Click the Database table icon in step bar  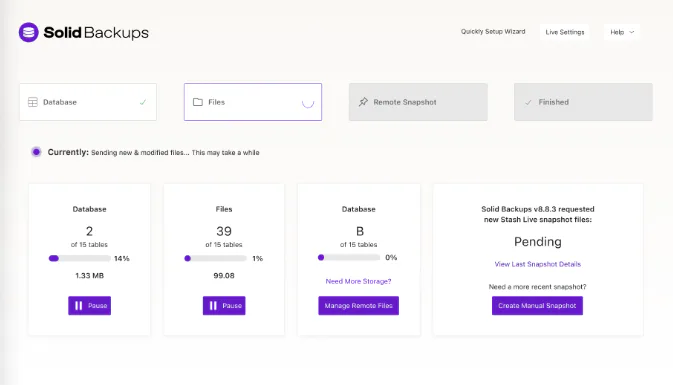pos(33,102)
